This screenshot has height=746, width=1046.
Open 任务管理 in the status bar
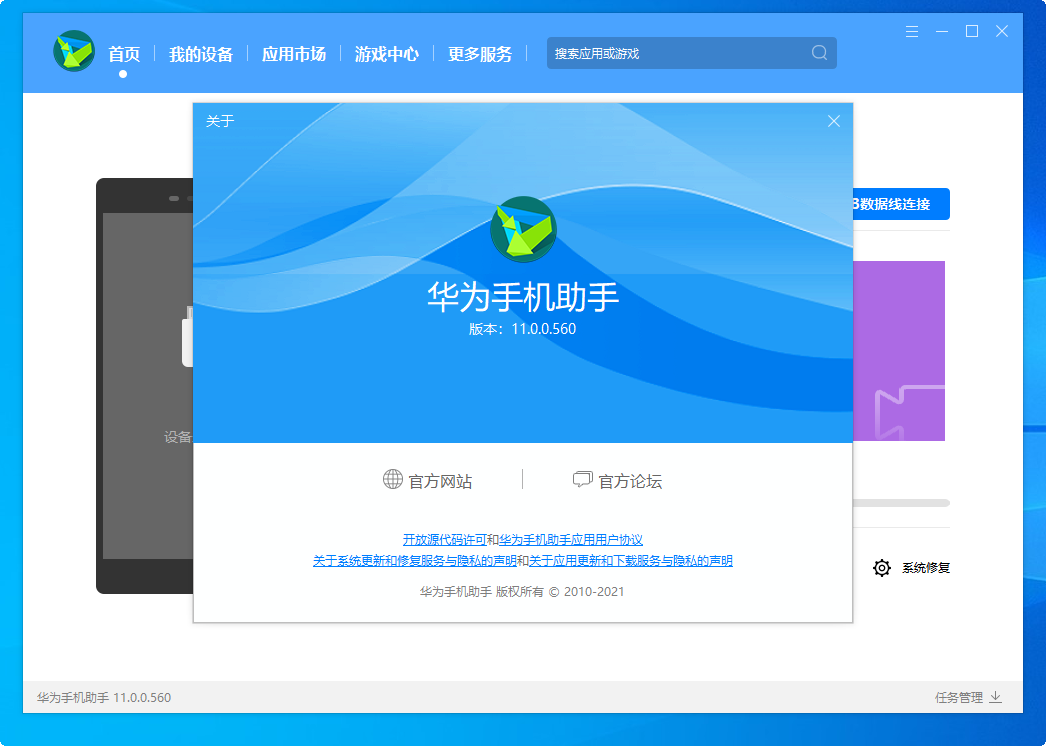click(959, 697)
